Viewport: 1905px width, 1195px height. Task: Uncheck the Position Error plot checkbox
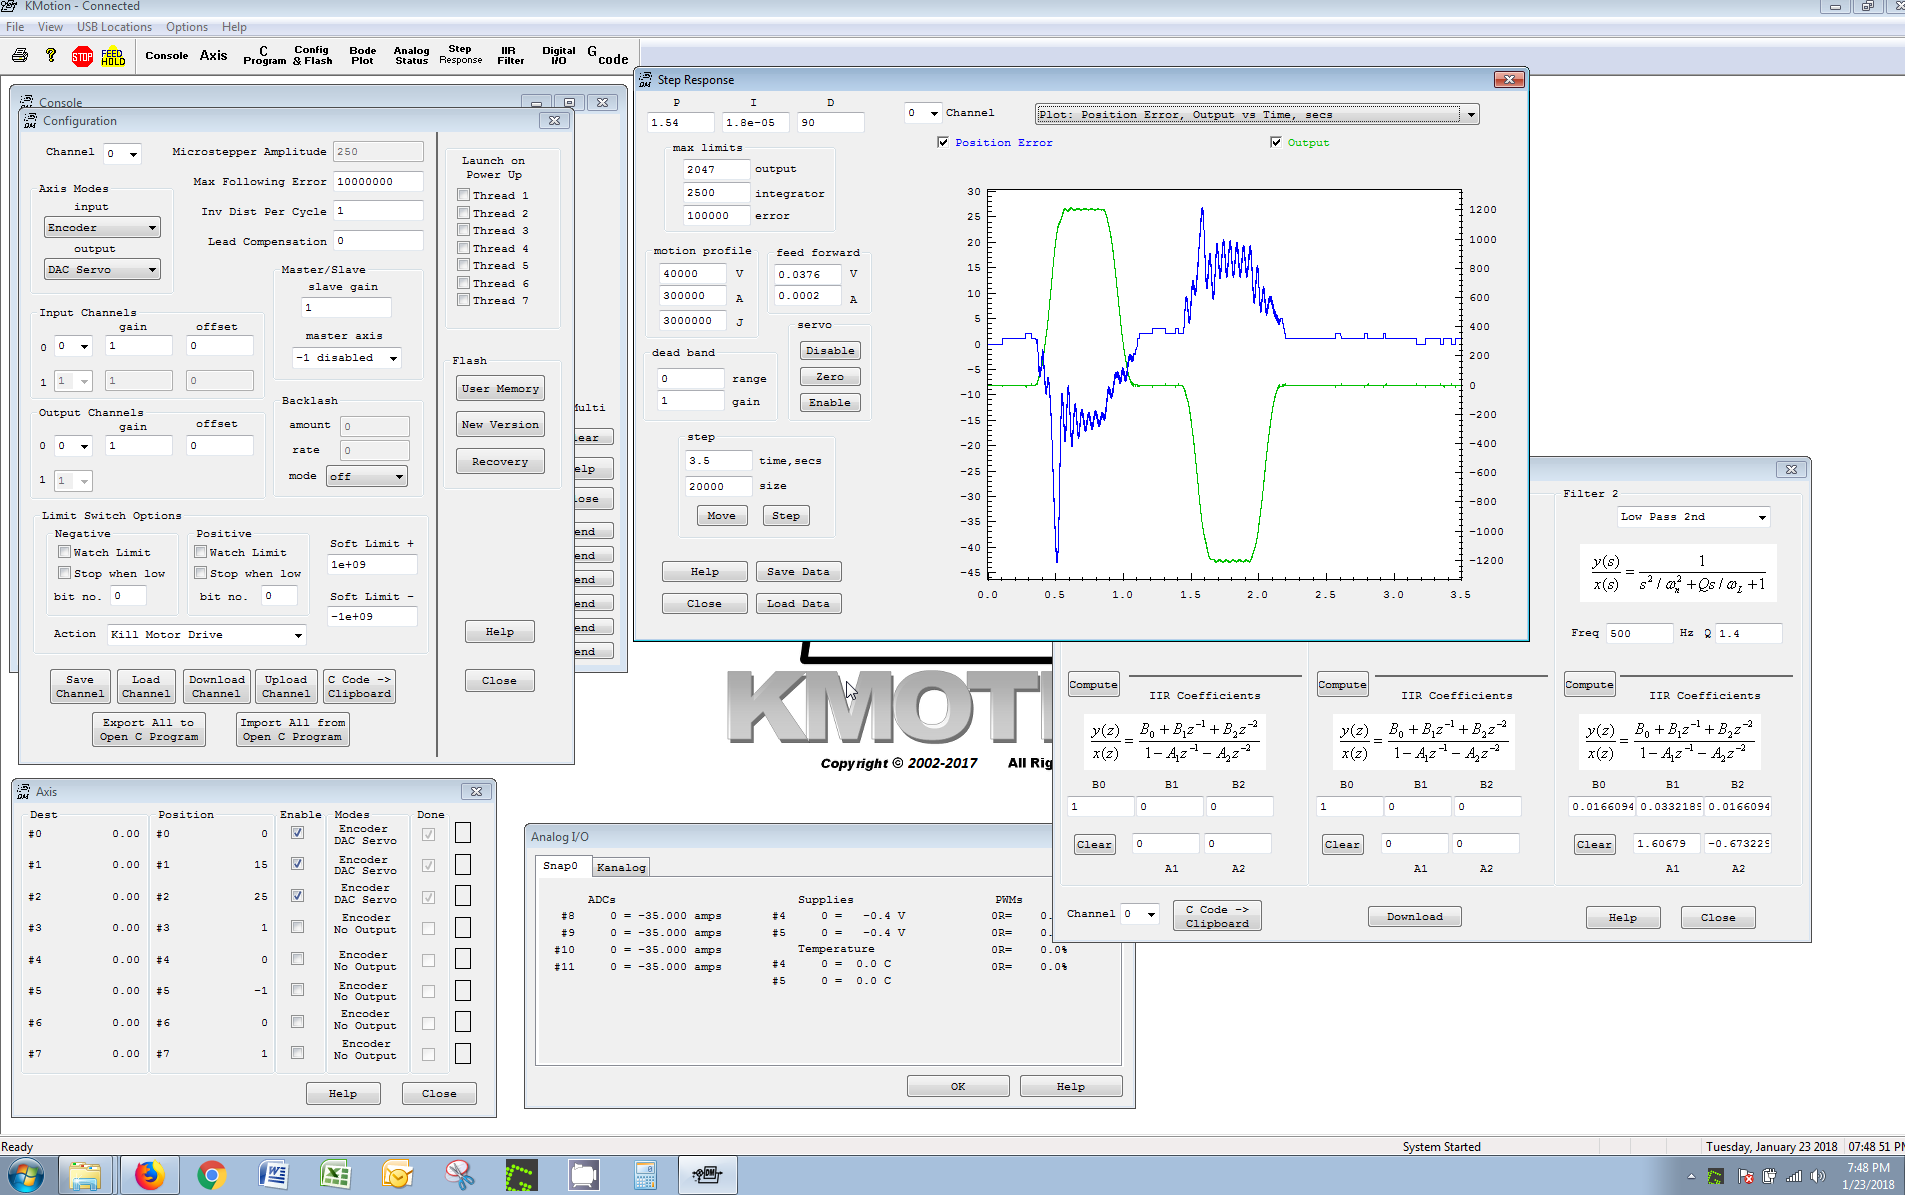943,143
